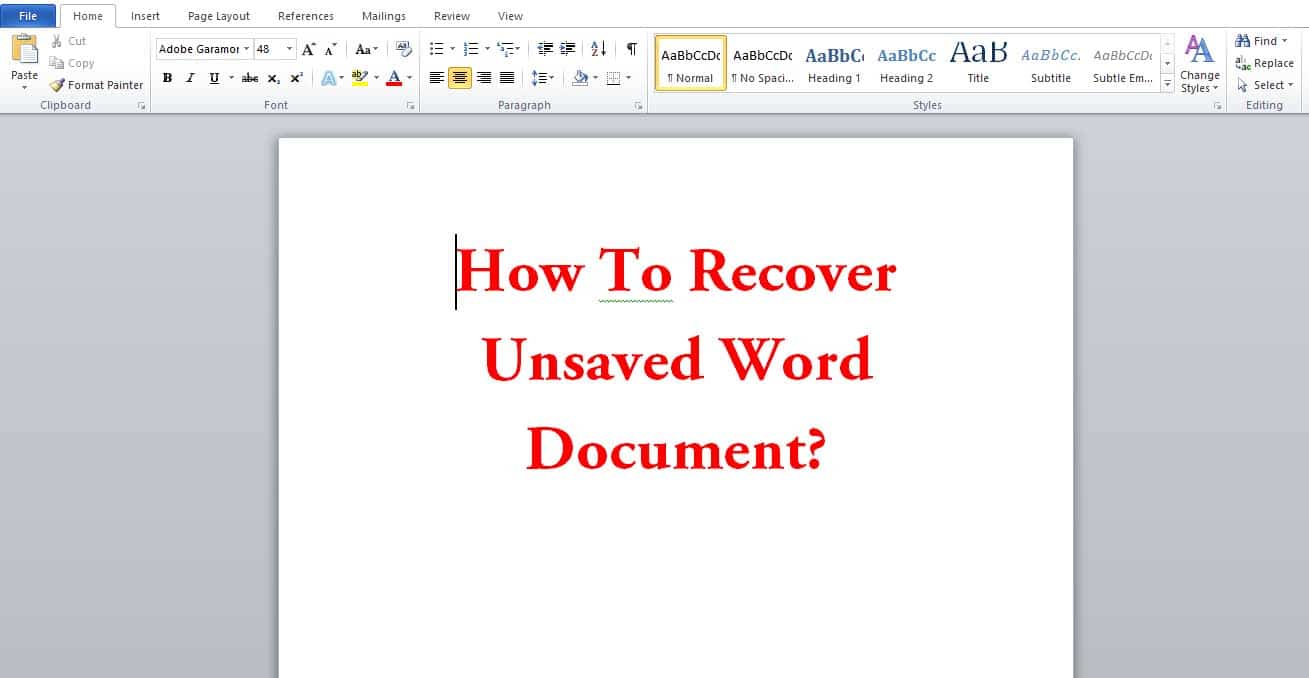
Task: Sort the selected text alphabetically
Action: tap(598, 48)
